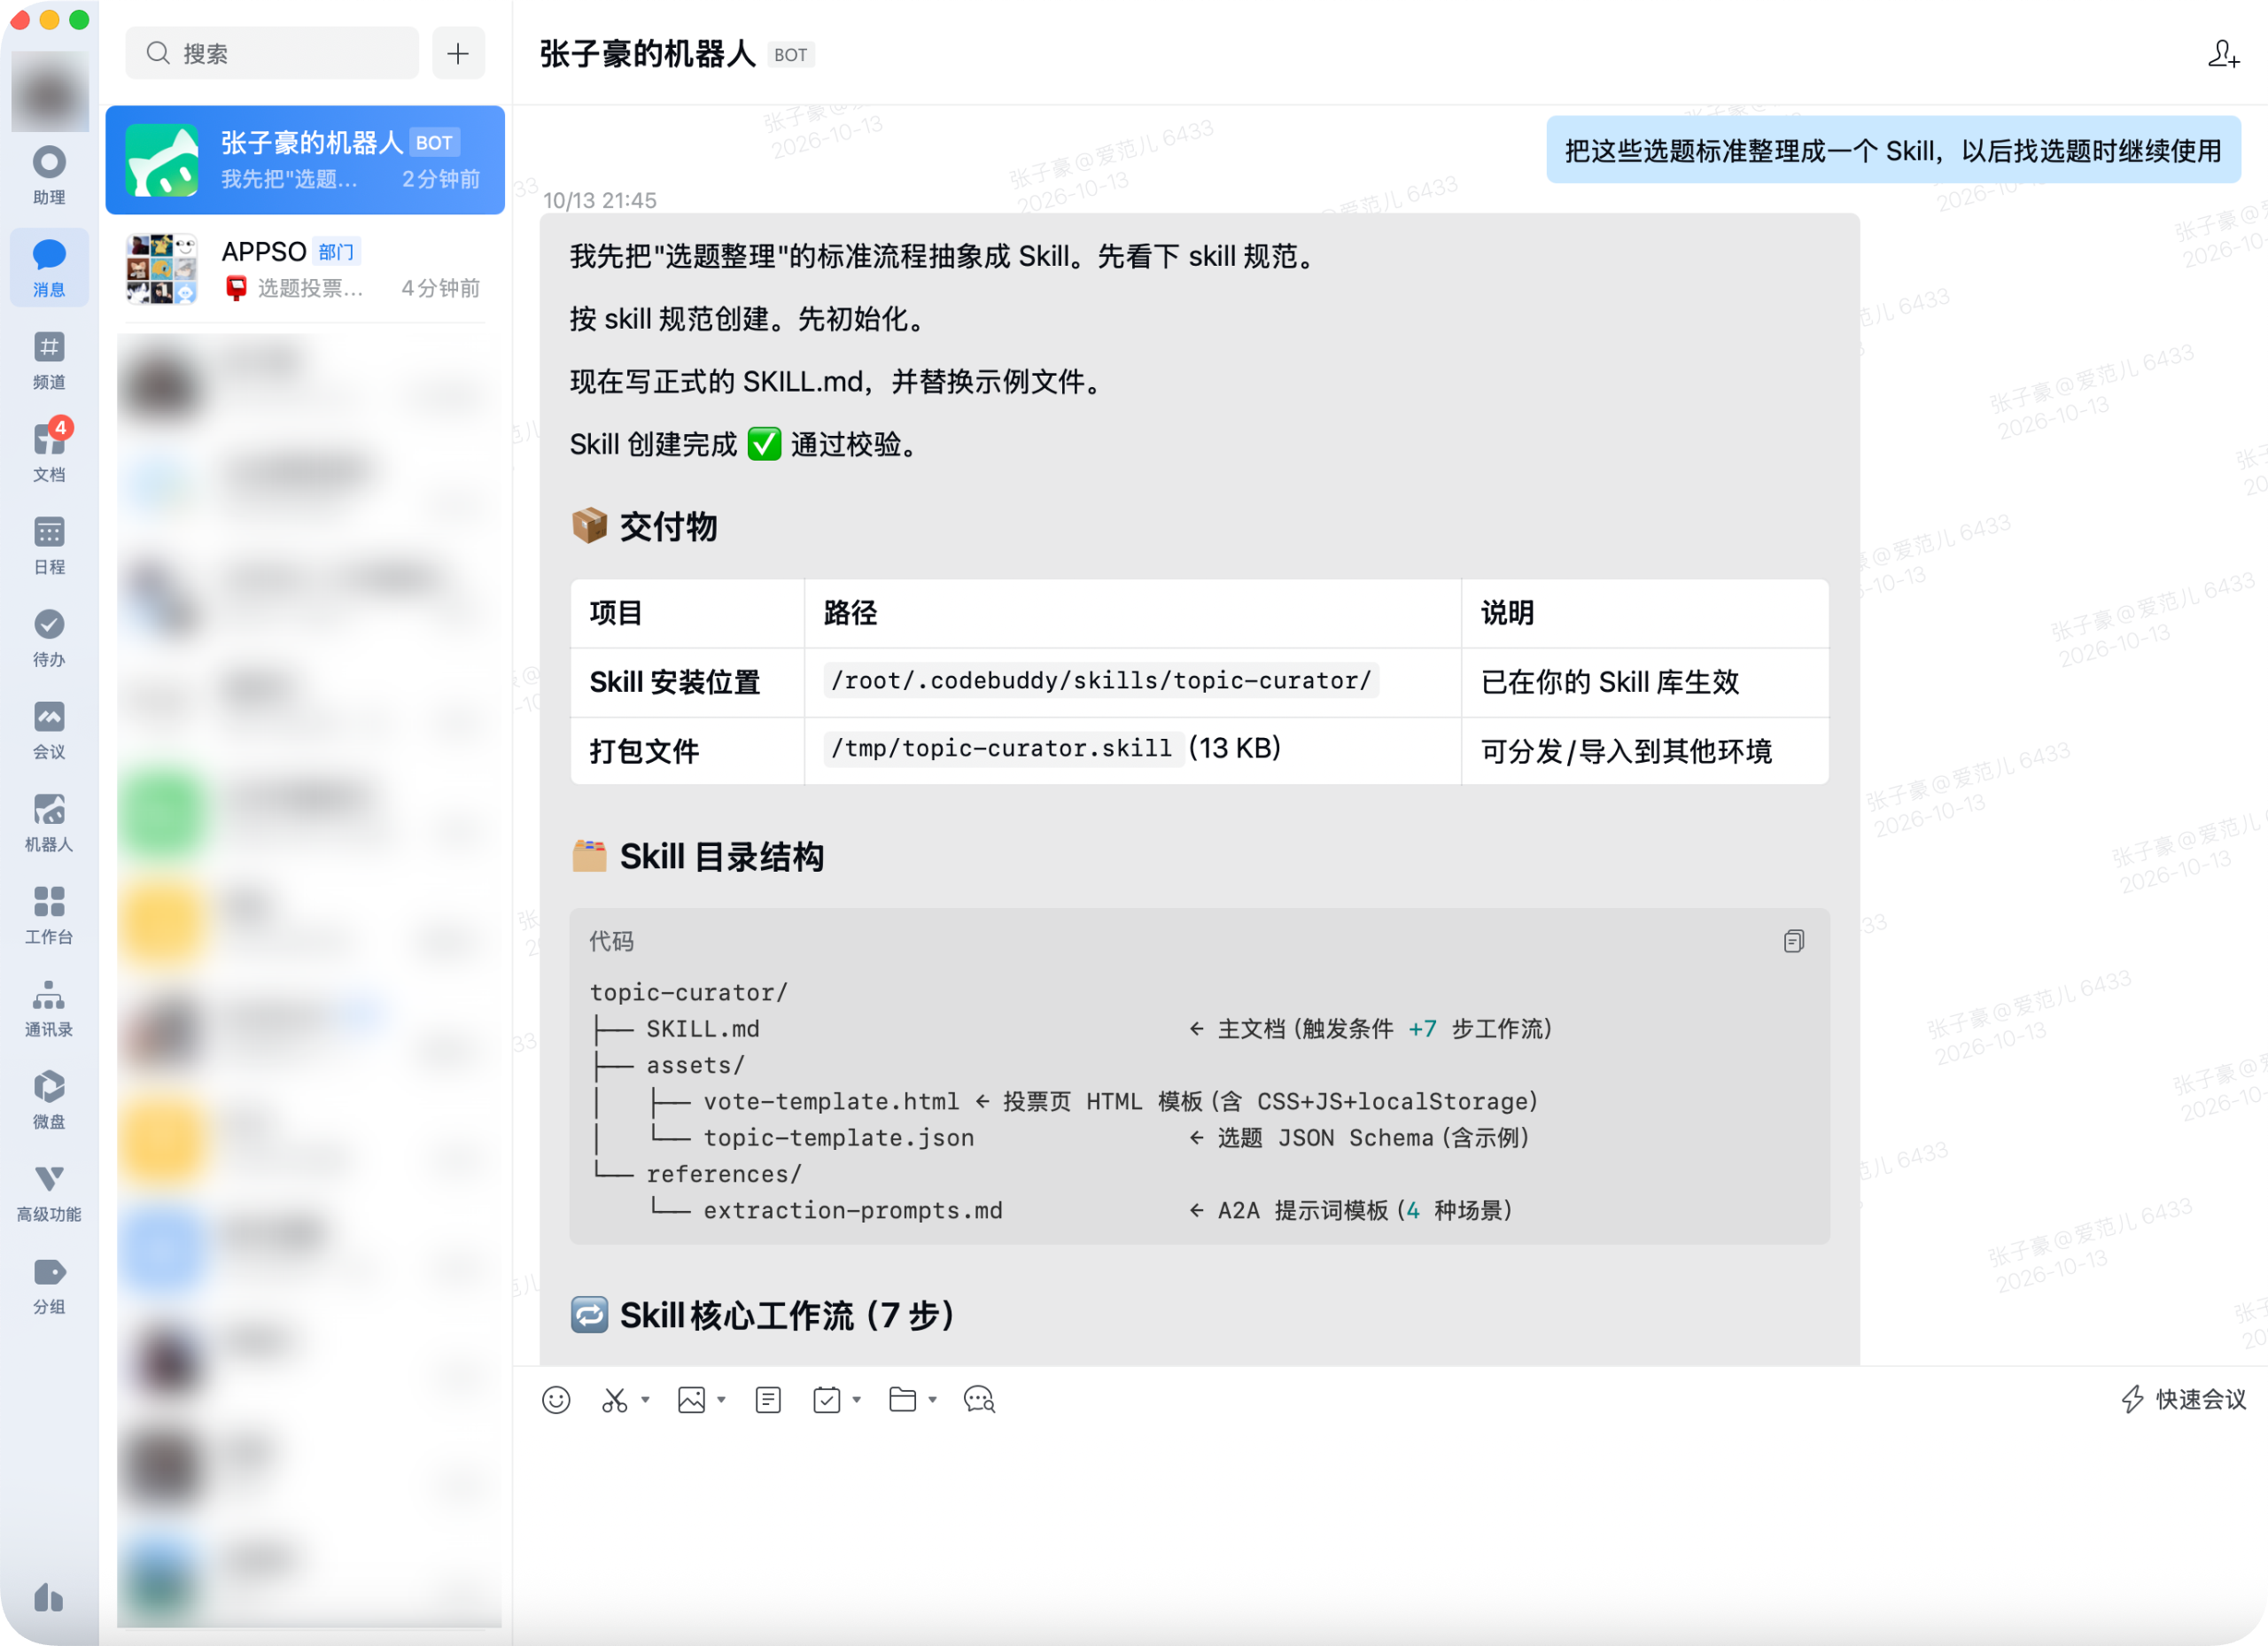Open the 待办 todo icon

(x=49, y=638)
